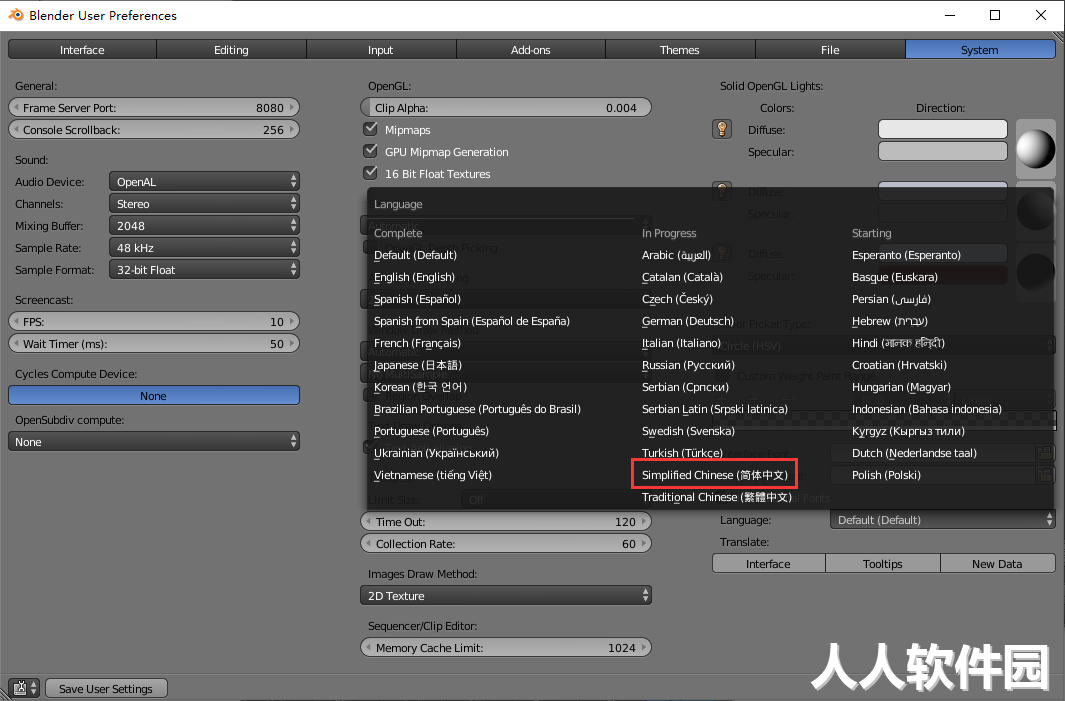Select Dutch (Nederlandse taal)
This screenshot has height=701, width=1065.
point(914,452)
